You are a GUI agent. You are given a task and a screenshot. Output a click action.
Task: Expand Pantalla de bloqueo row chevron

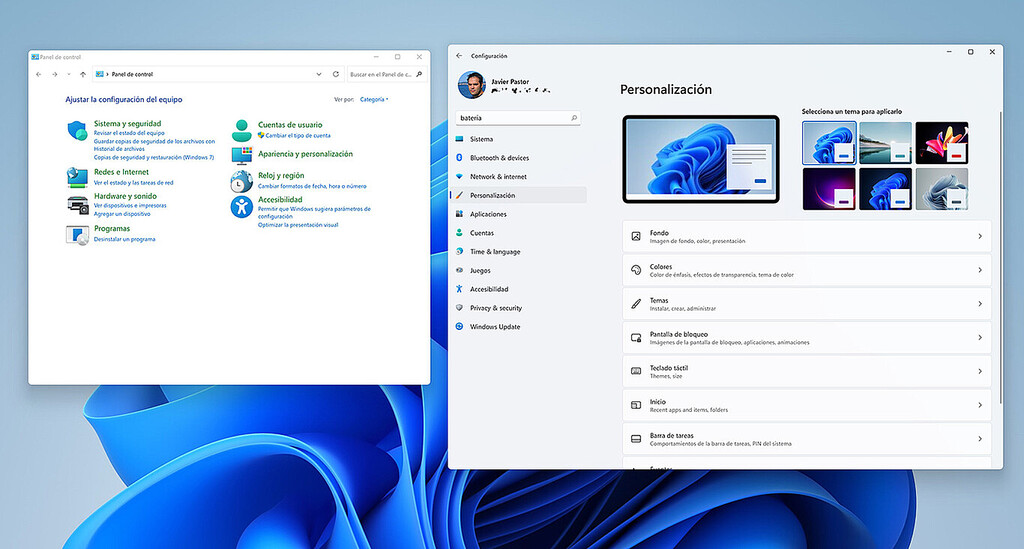click(980, 337)
